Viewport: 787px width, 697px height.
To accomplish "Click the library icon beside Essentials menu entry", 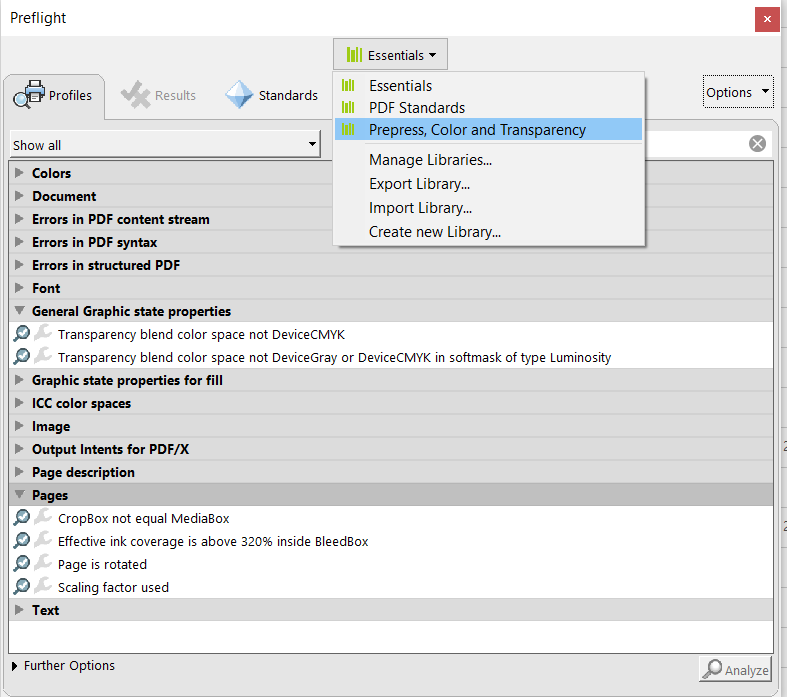I will (x=348, y=85).
